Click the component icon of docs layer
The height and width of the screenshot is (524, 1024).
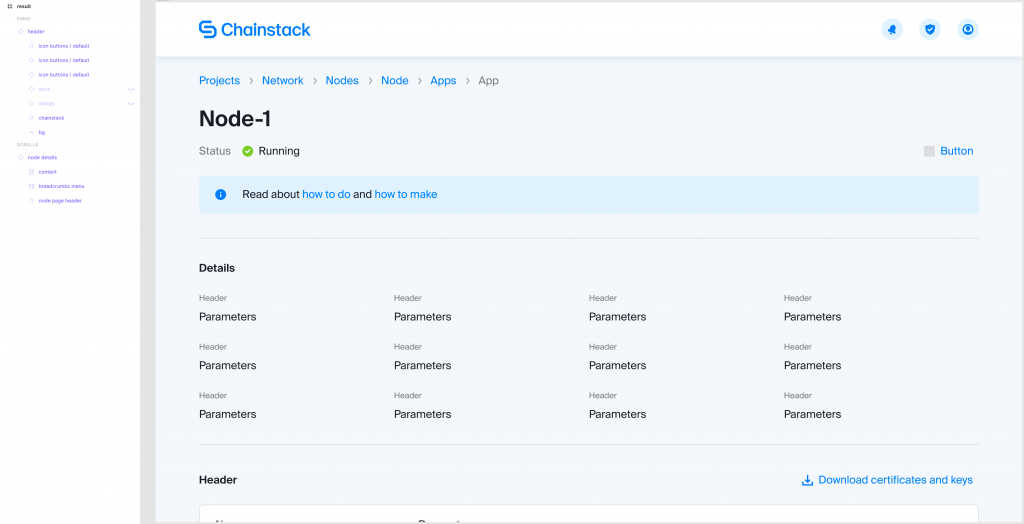31,89
